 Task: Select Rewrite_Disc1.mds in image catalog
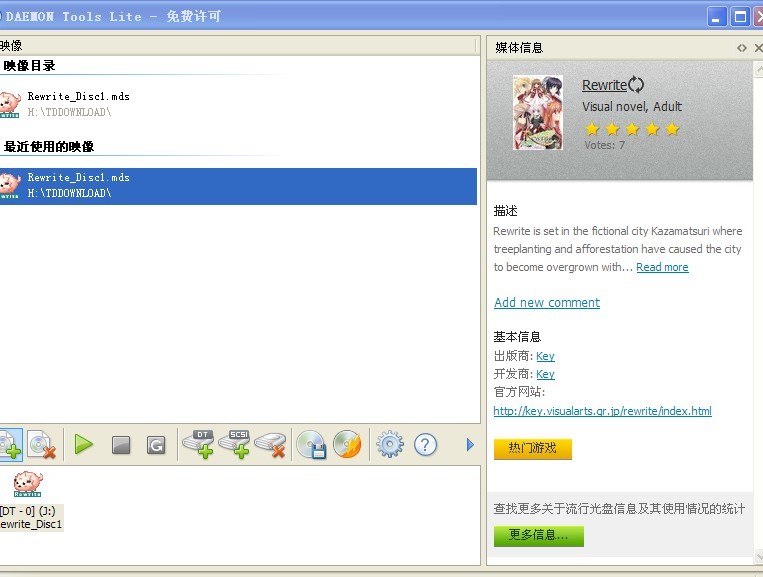[238, 104]
